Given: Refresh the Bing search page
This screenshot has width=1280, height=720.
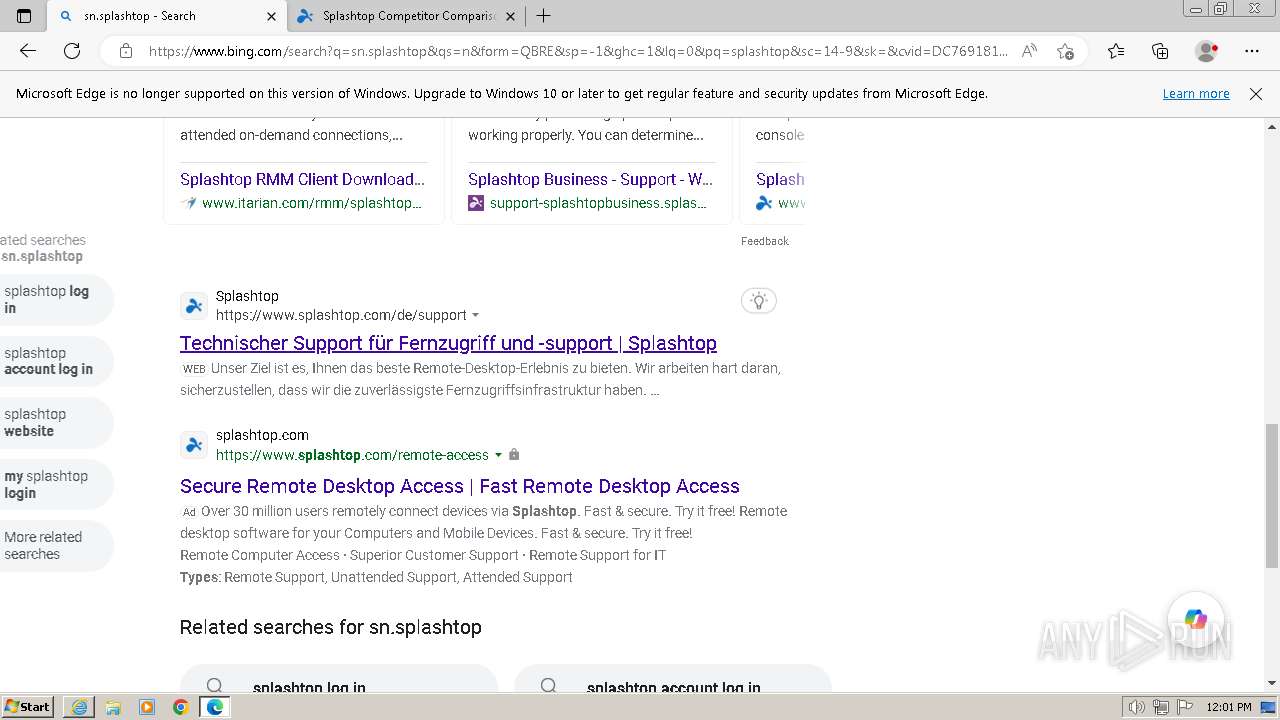Looking at the screenshot, I should 72,51.
